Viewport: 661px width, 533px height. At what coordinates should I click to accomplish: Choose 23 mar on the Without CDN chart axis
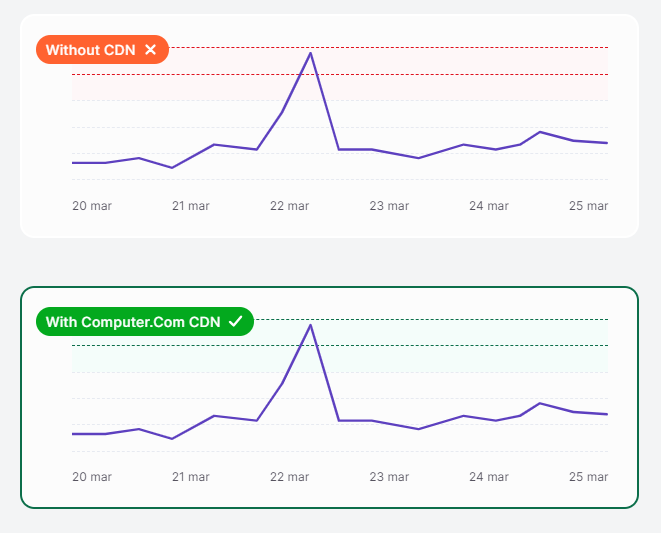point(389,206)
